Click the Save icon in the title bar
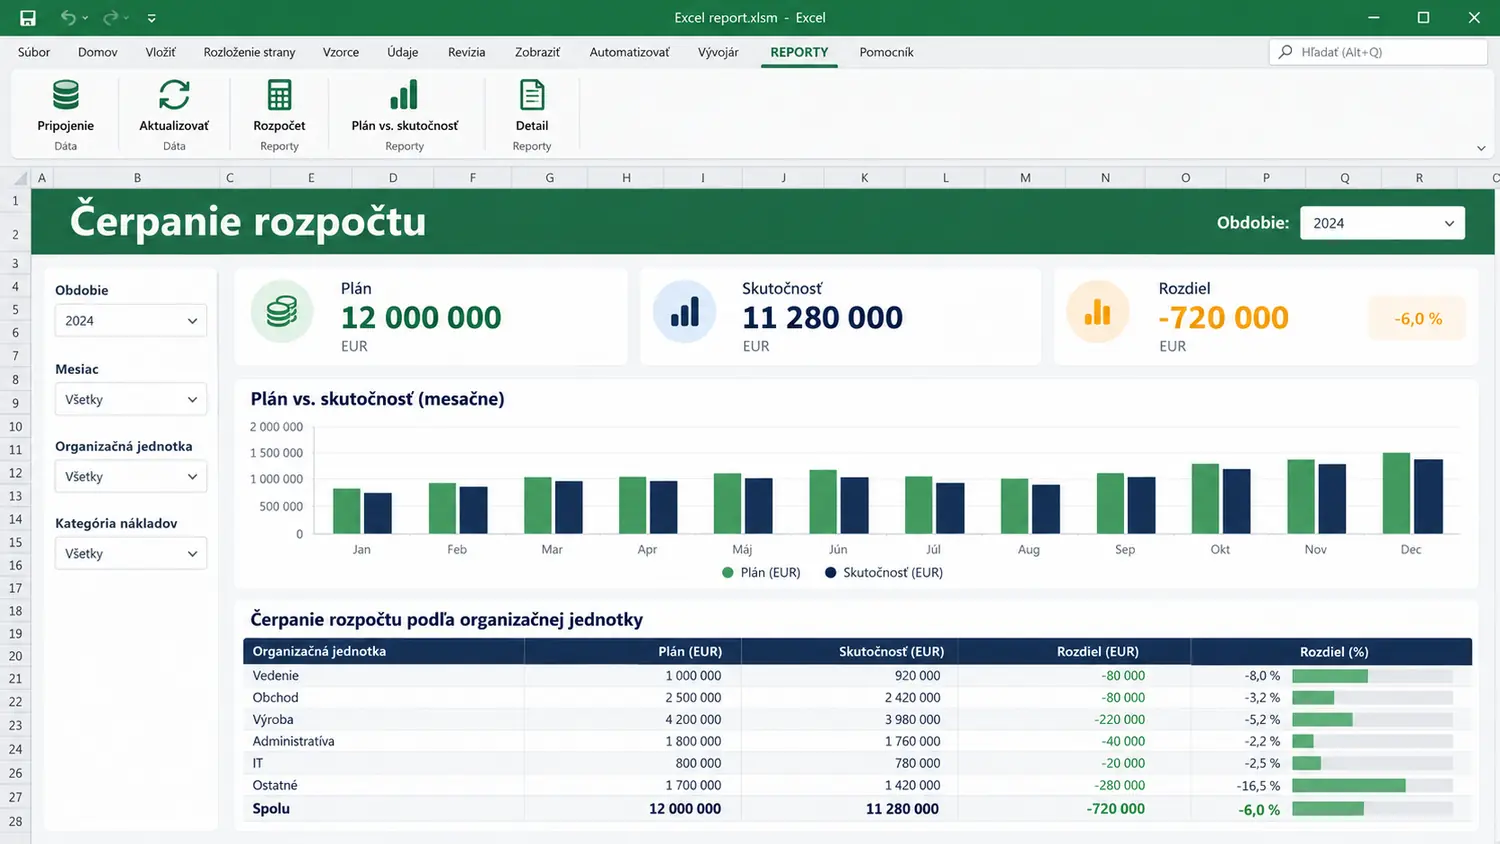Viewport: 1500px width, 844px height. (28, 18)
